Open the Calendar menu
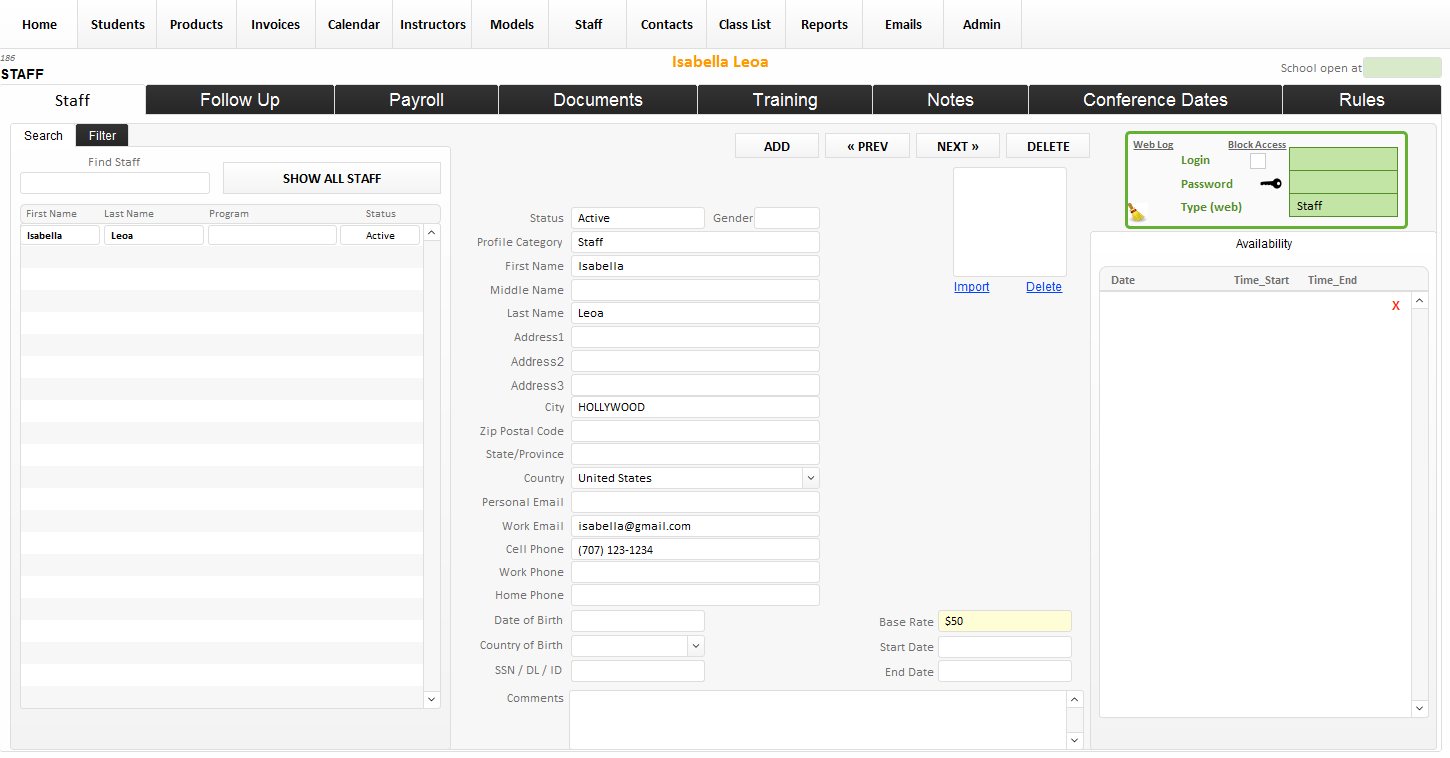 (x=354, y=24)
